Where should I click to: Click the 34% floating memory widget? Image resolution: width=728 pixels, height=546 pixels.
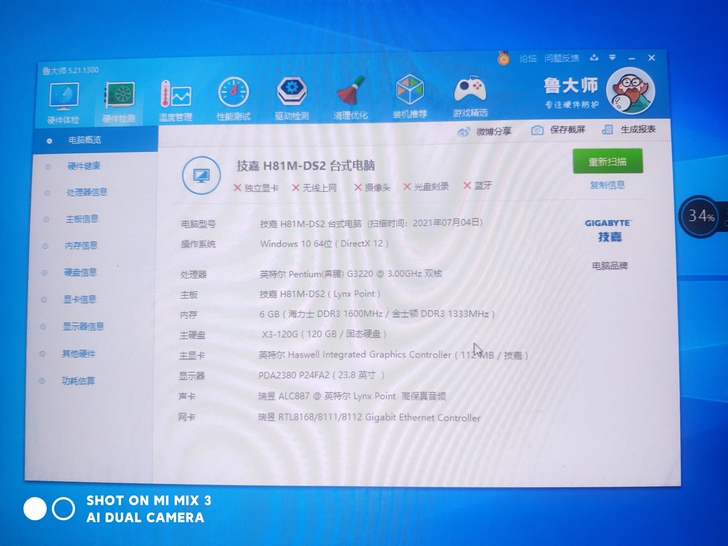(x=699, y=216)
